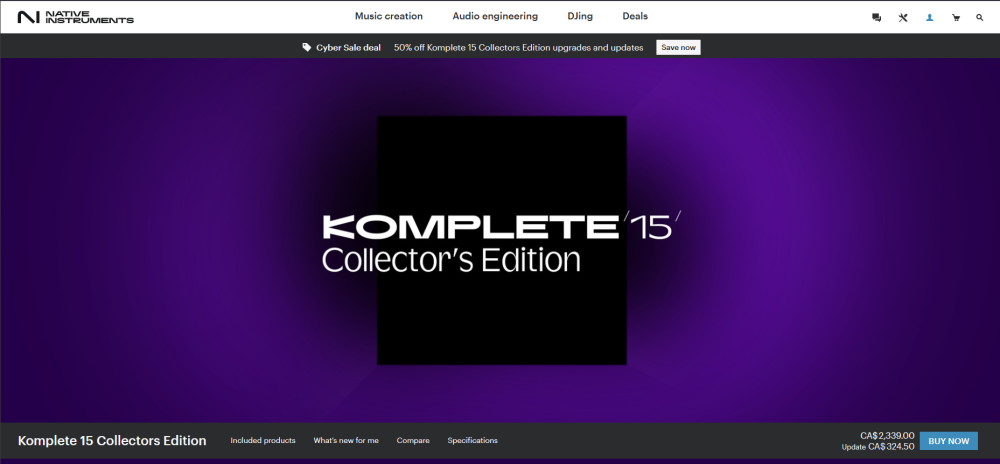
Task: Go to Included products section
Action: tap(263, 440)
